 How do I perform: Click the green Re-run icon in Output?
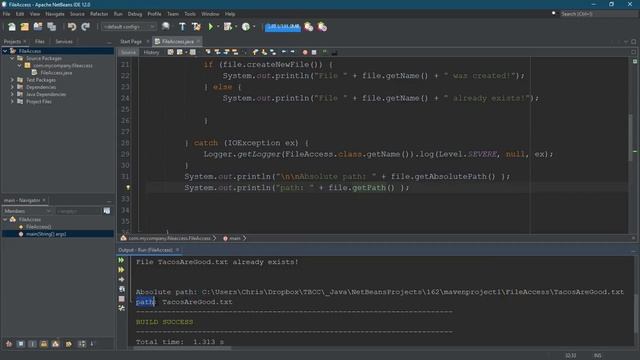click(121, 260)
